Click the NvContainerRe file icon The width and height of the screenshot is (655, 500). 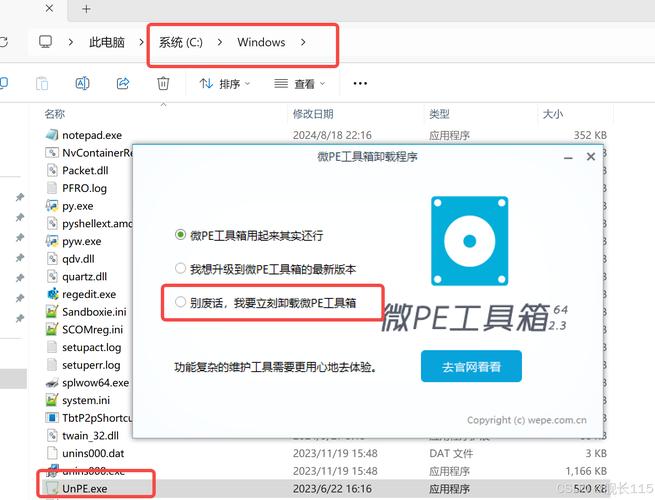click(x=52, y=152)
